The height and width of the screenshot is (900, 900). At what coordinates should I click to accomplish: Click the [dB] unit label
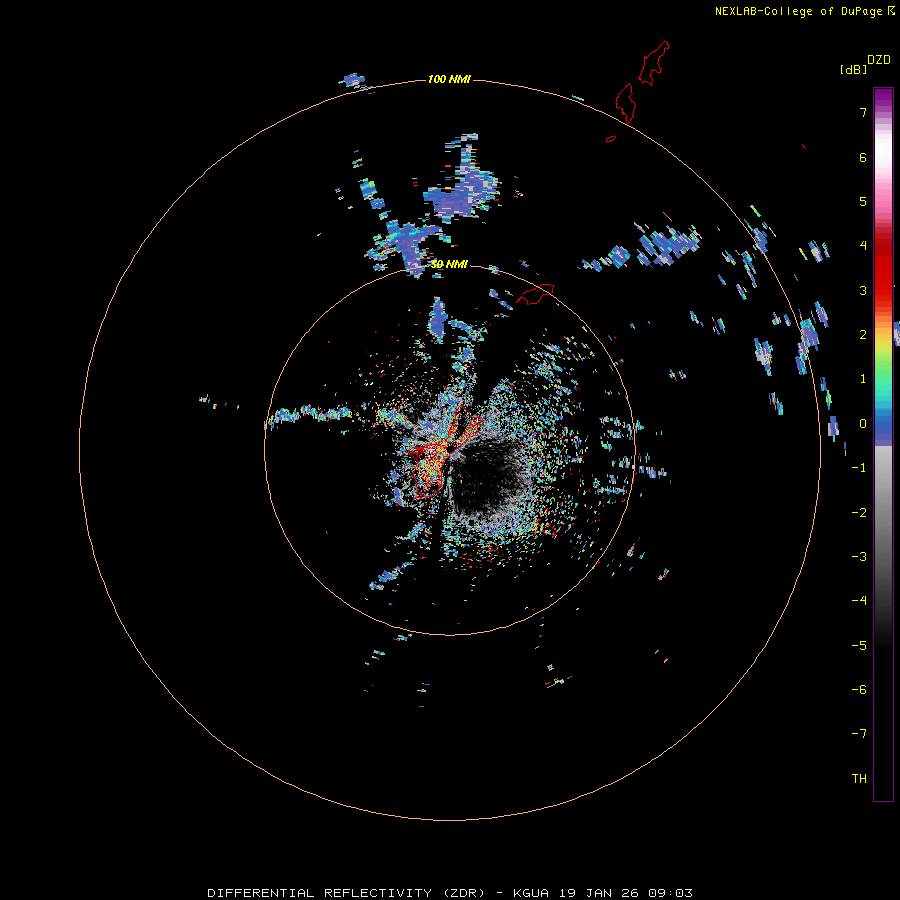[x=853, y=69]
